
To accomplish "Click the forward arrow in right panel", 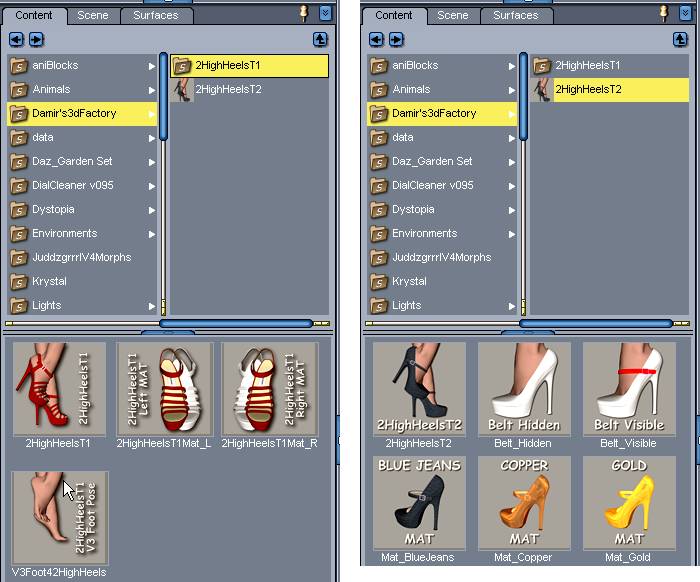I will coord(396,39).
